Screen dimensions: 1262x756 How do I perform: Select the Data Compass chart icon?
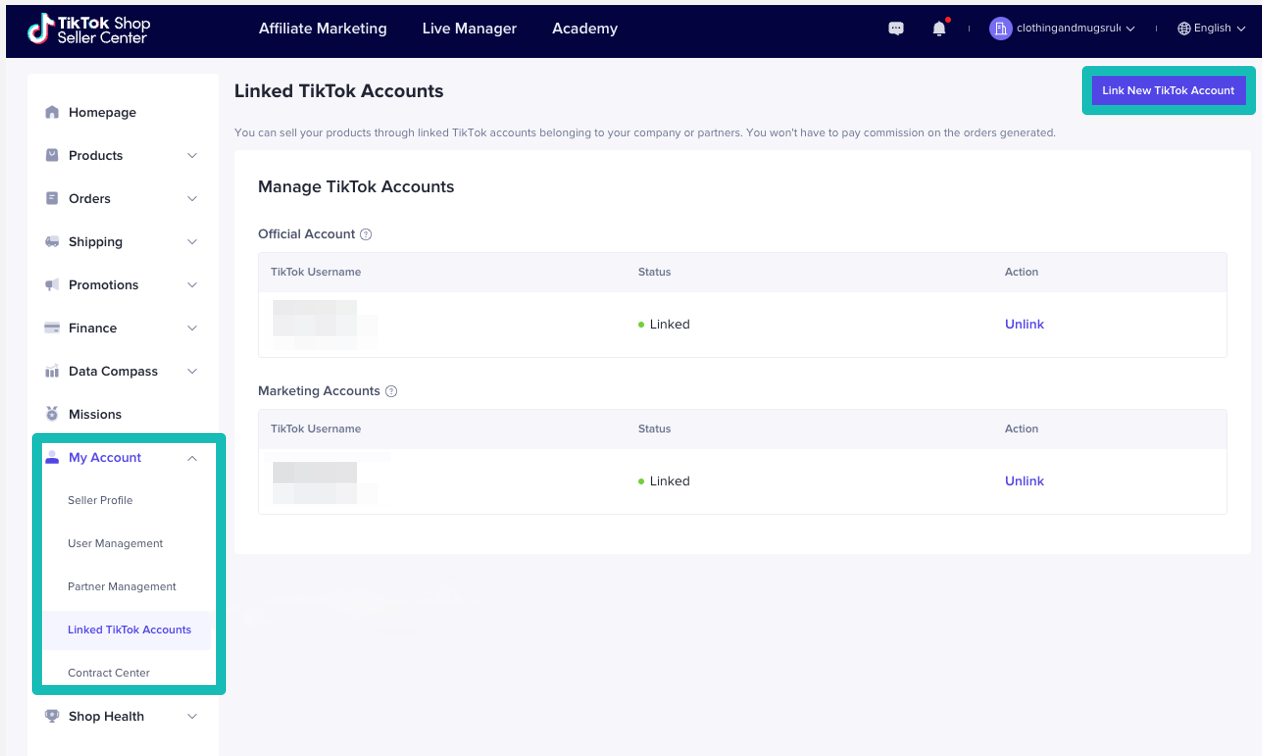click(51, 370)
